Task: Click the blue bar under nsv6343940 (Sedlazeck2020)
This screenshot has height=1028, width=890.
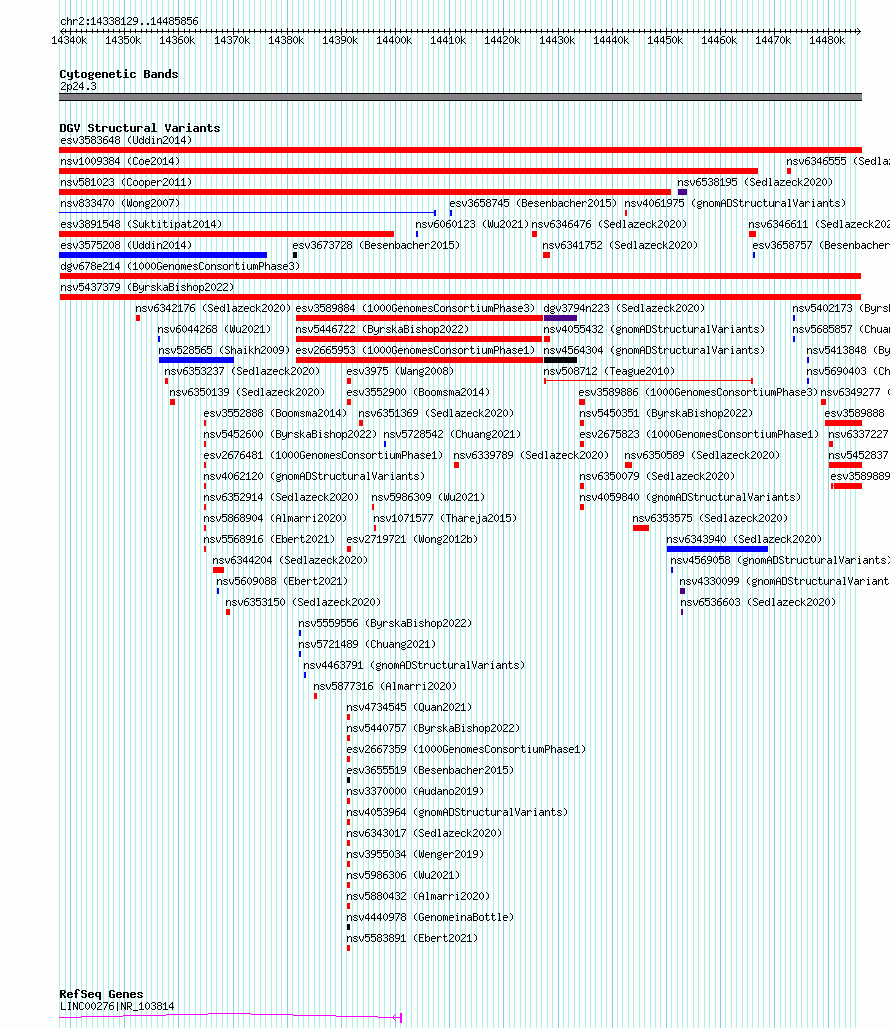Action: (717, 549)
